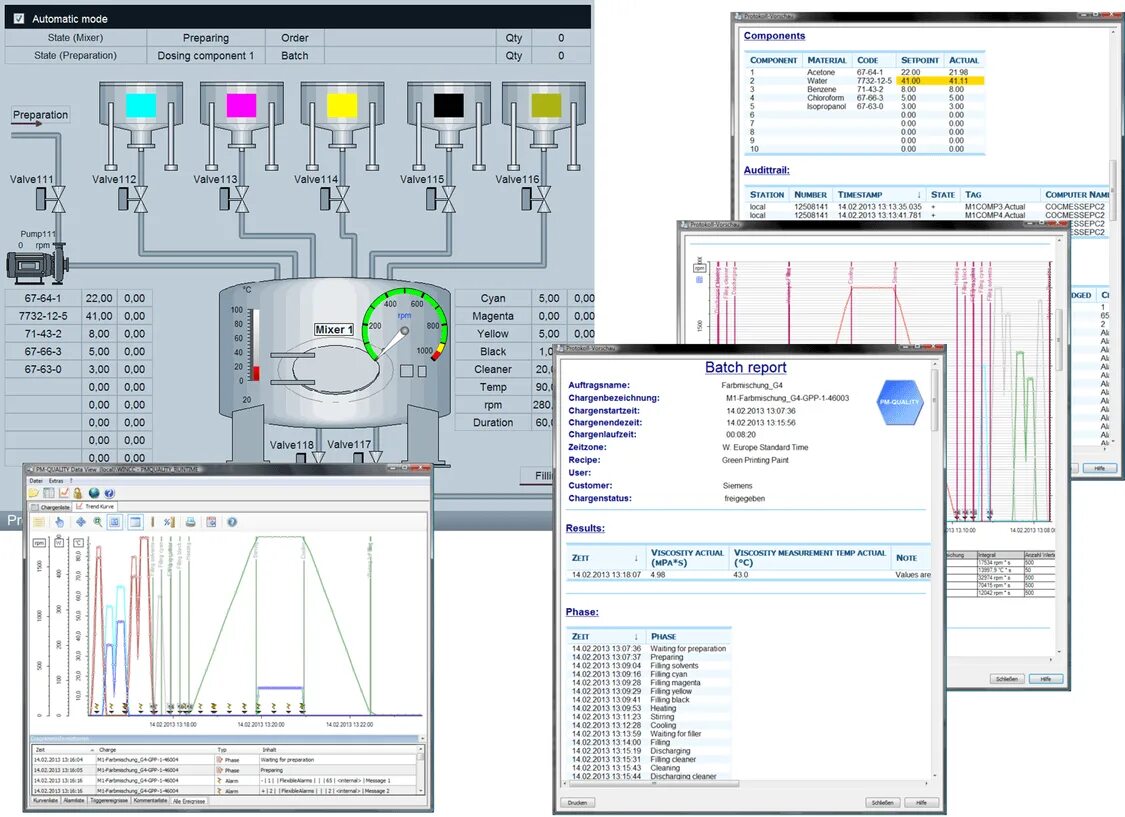Click the vertical ruler icon in trend toolbar
This screenshot has height=817, width=1125.
click(152, 522)
